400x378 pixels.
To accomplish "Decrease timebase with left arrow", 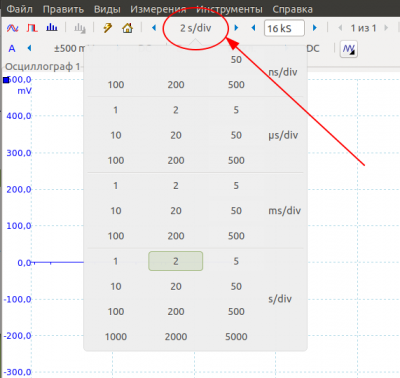I will point(154,28).
